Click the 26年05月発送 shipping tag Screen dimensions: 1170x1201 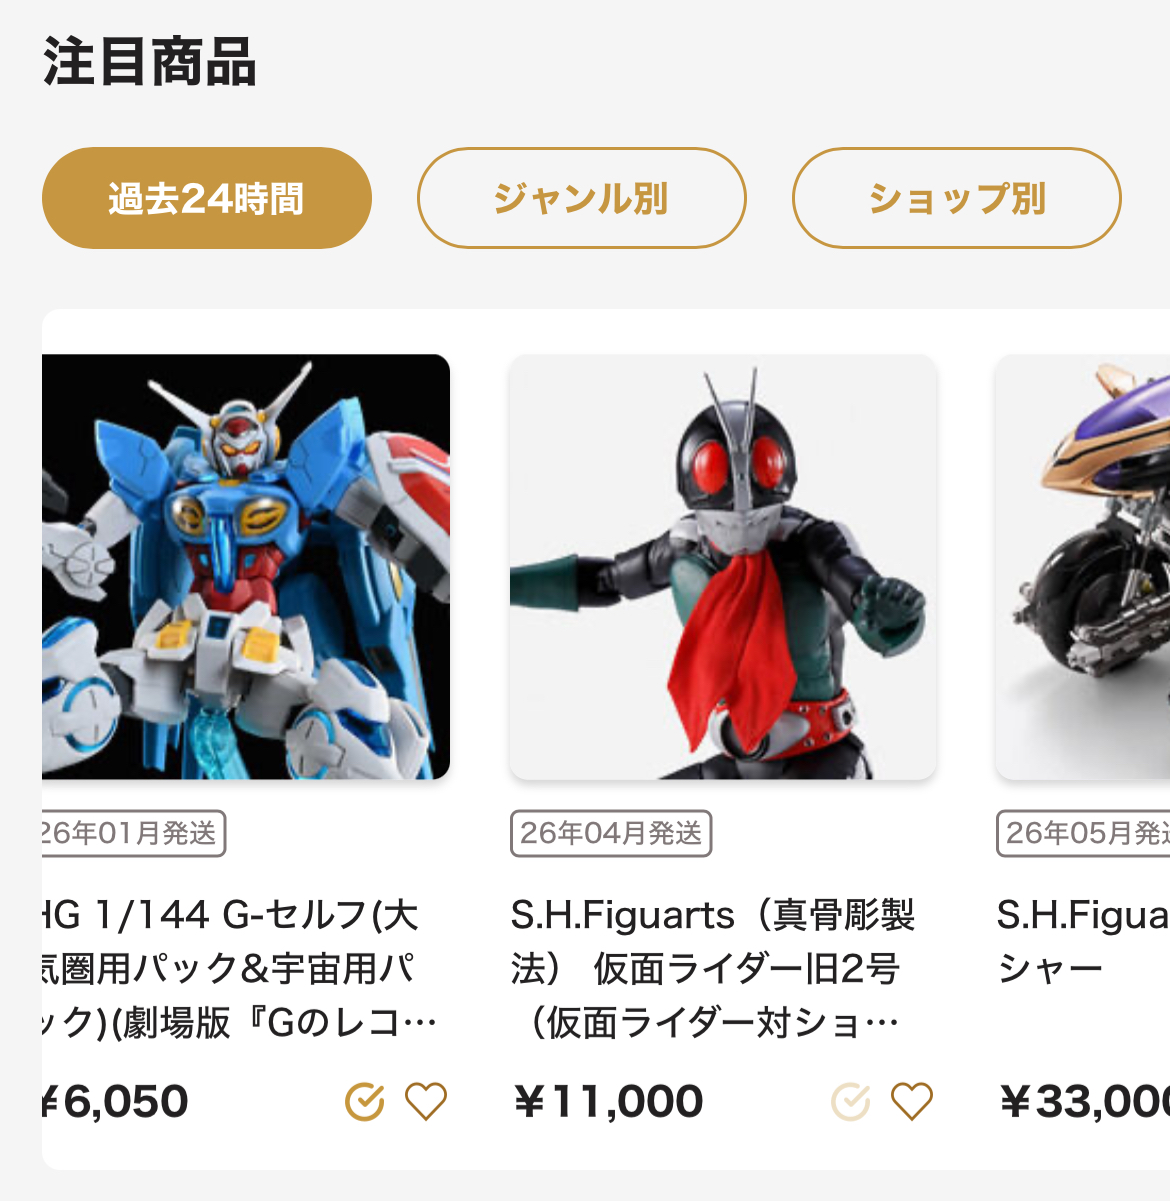click(1083, 833)
